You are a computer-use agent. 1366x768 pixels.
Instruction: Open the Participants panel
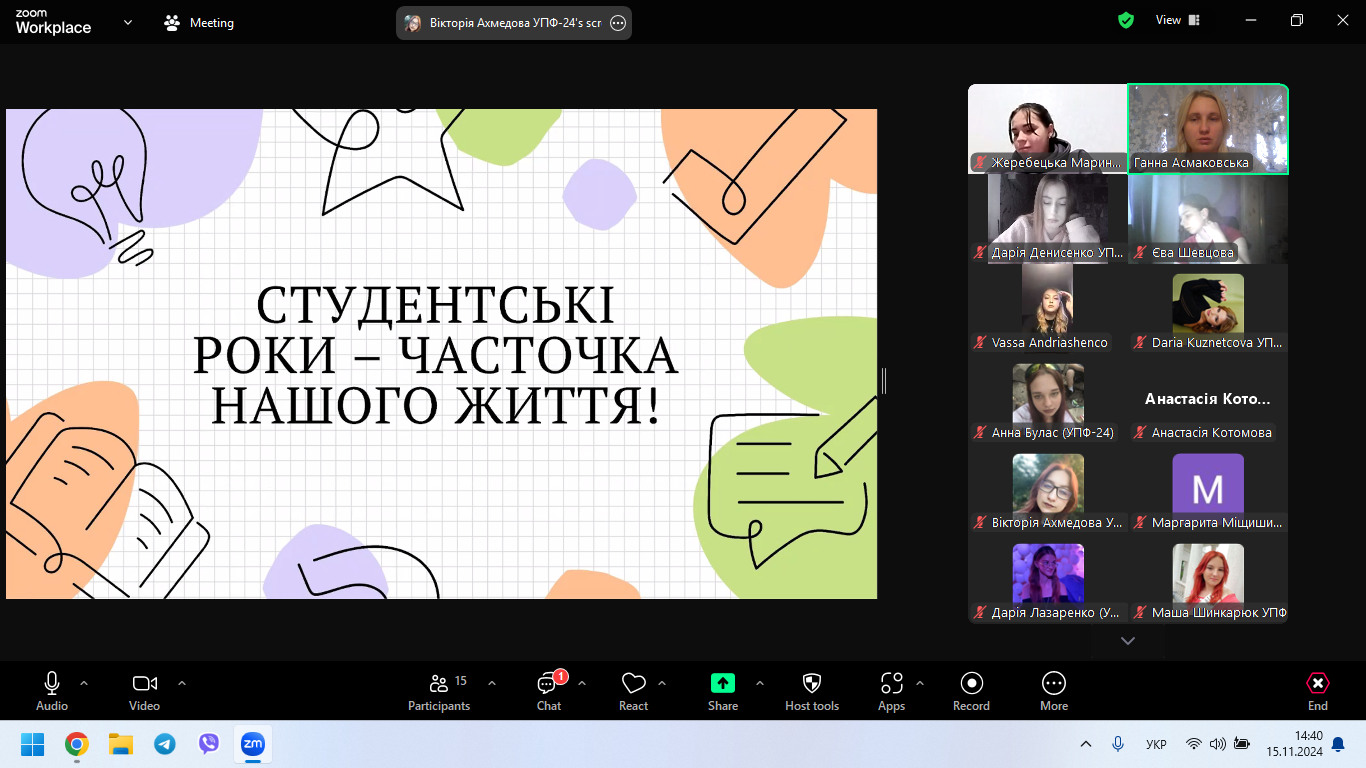pos(439,691)
